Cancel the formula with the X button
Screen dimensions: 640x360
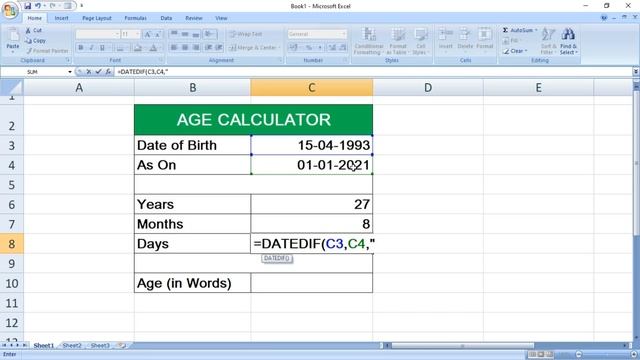click(x=89, y=71)
